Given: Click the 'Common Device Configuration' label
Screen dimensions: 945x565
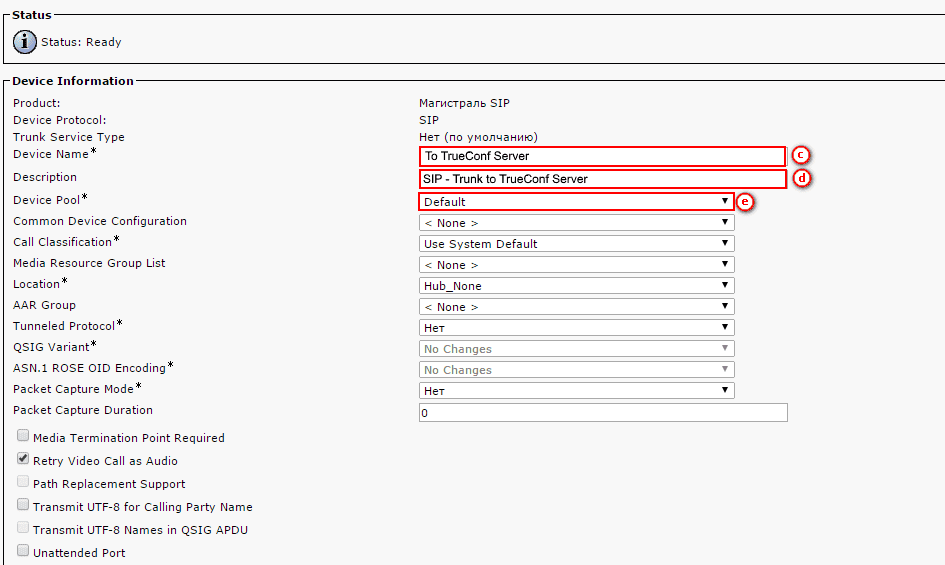Looking at the screenshot, I should 100,221.
